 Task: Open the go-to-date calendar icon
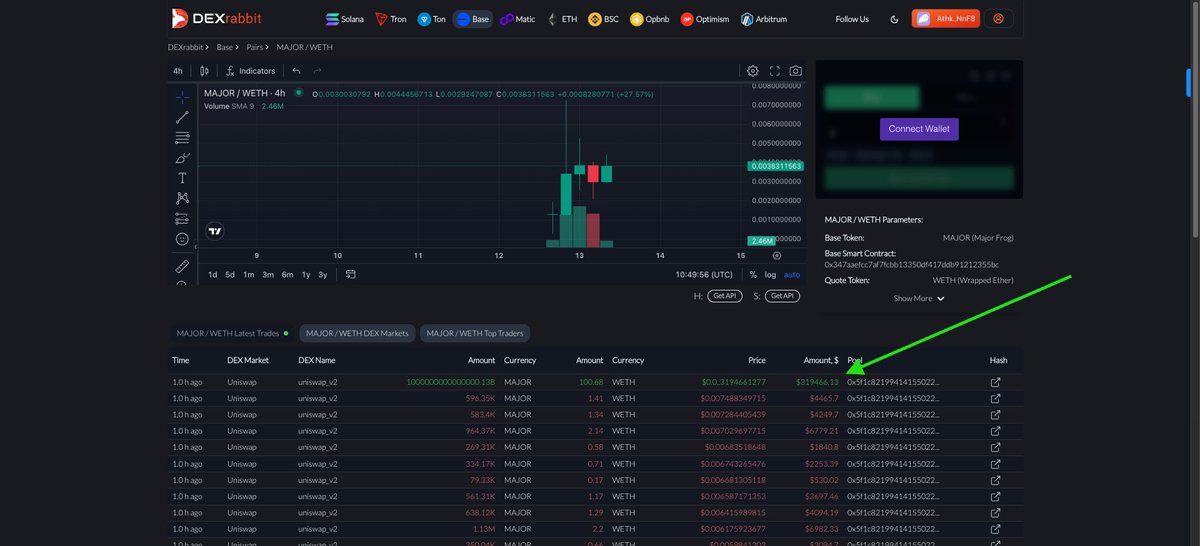351,274
